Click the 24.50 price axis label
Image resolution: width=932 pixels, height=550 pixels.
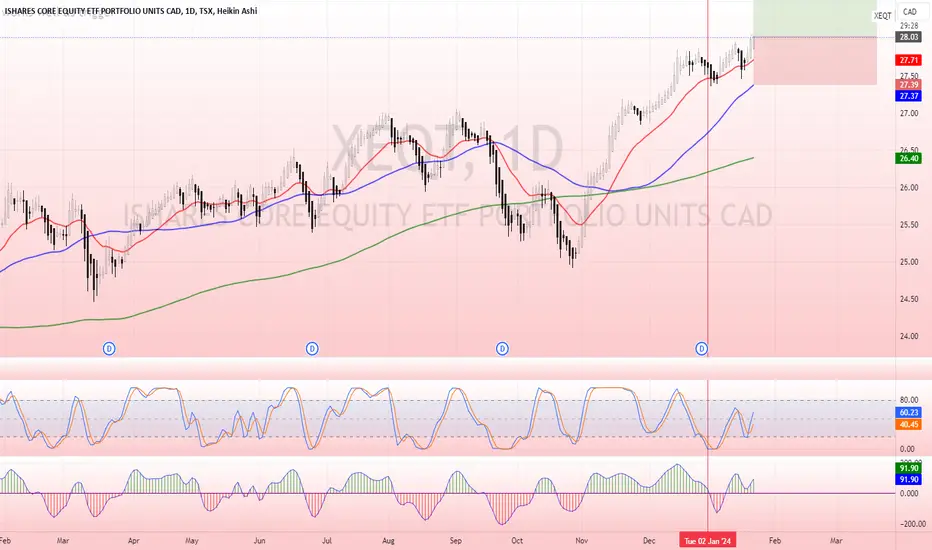[x=909, y=299]
